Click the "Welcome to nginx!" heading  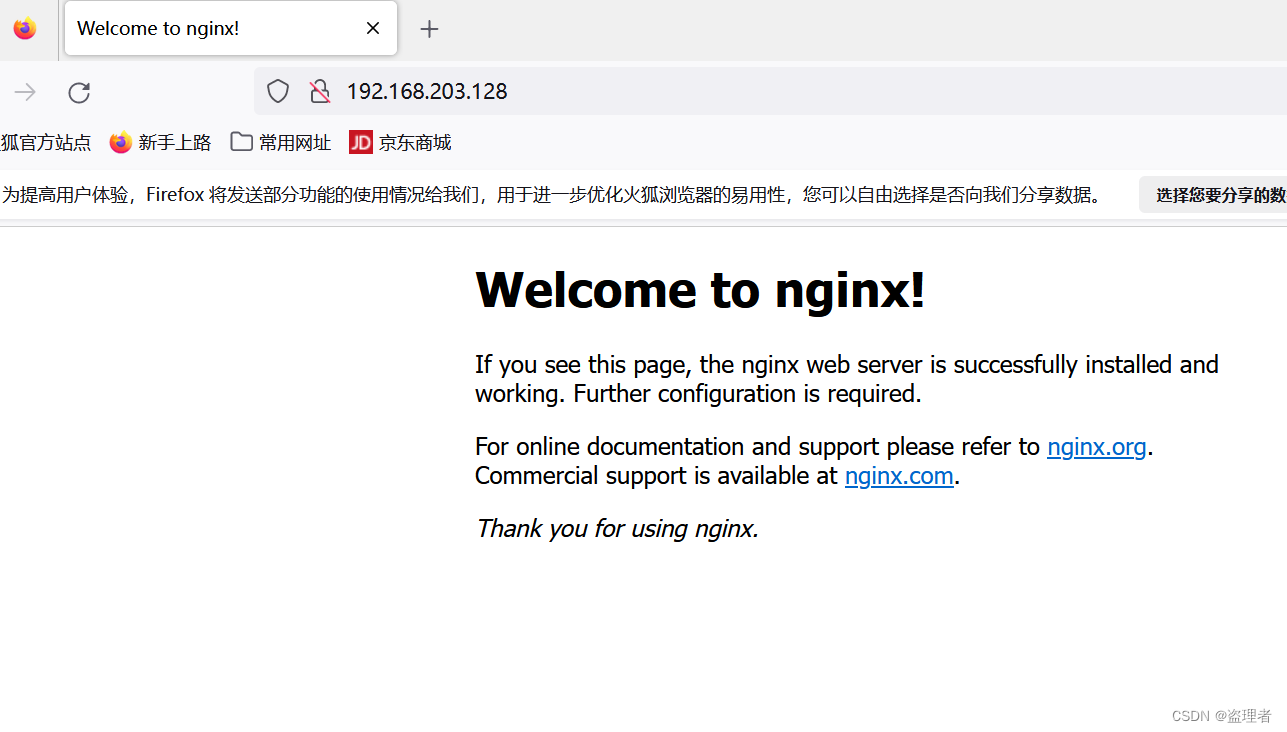700,290
